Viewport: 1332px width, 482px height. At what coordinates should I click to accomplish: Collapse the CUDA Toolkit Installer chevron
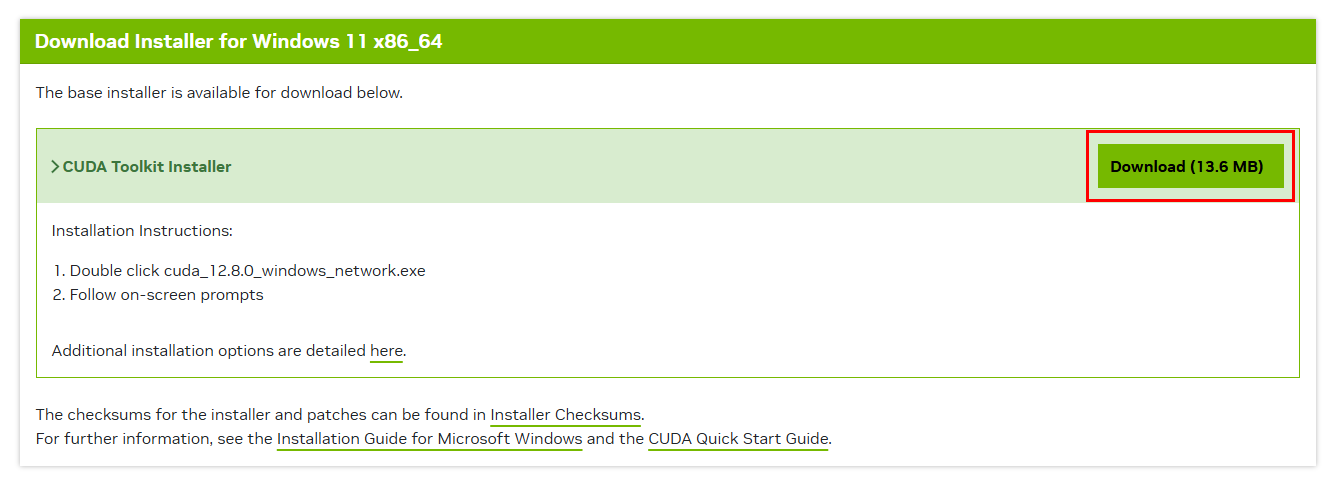(x=55, y=167)
